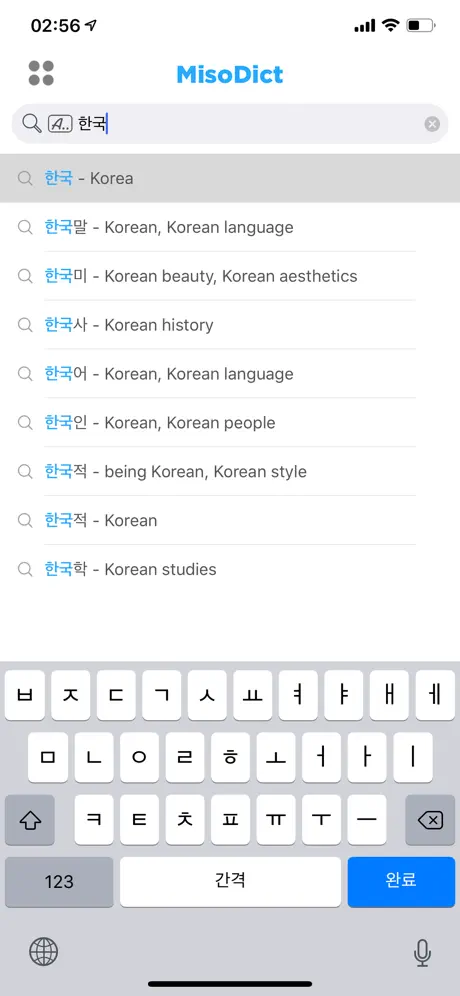Tap the ㅡ key
Image resolution: width=460 pixels, height=996 pixels.
pyautogui.click(x=367, y=819)
